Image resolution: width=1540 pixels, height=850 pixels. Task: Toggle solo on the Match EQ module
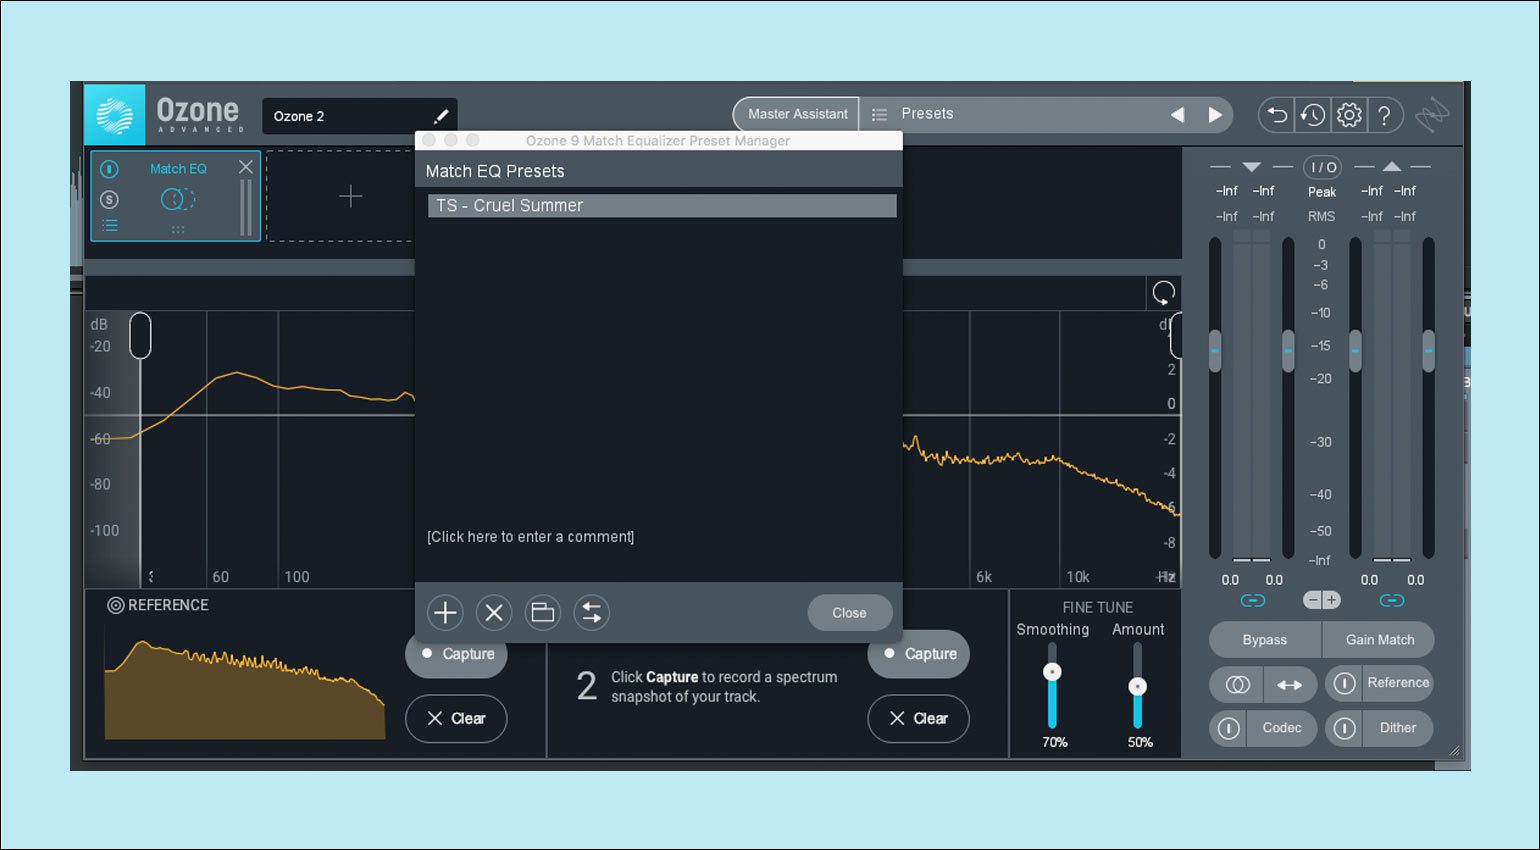pyautogui.click(x=110, y=199)
